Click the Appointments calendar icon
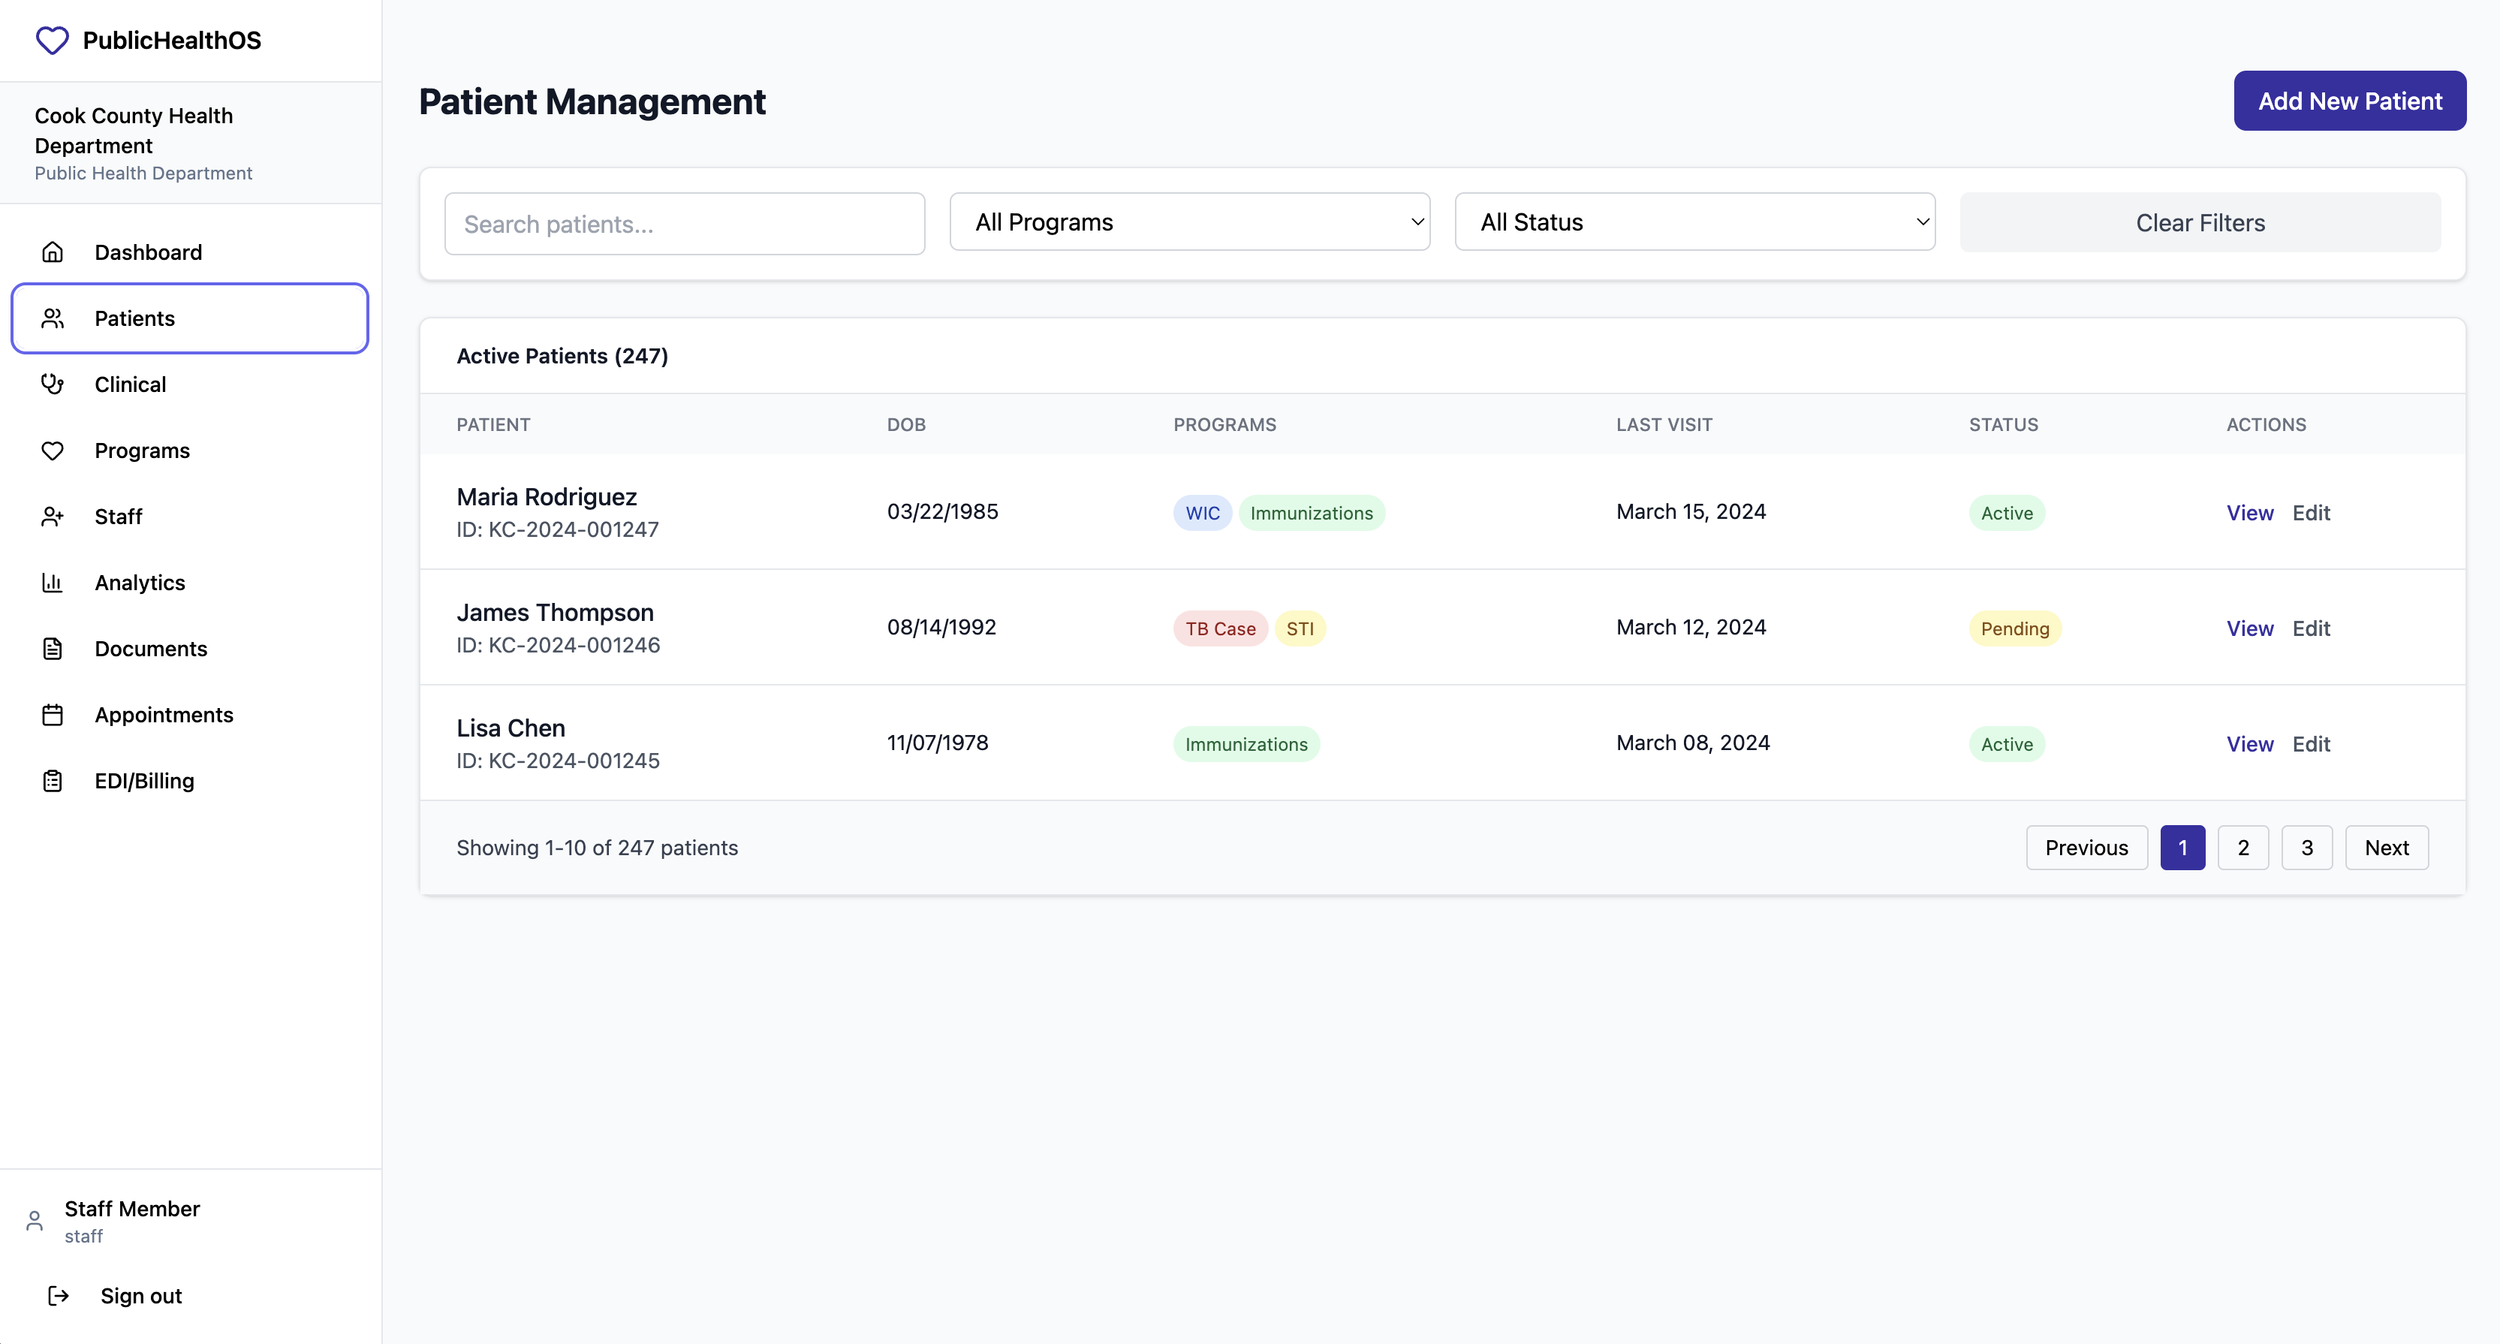 52,715
